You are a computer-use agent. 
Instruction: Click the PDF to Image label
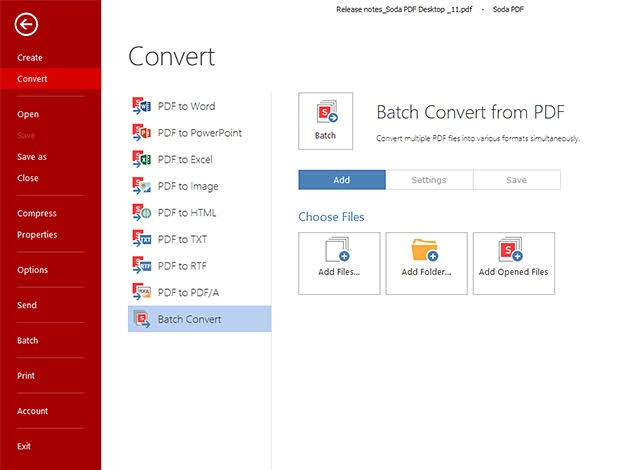(188, 186)
